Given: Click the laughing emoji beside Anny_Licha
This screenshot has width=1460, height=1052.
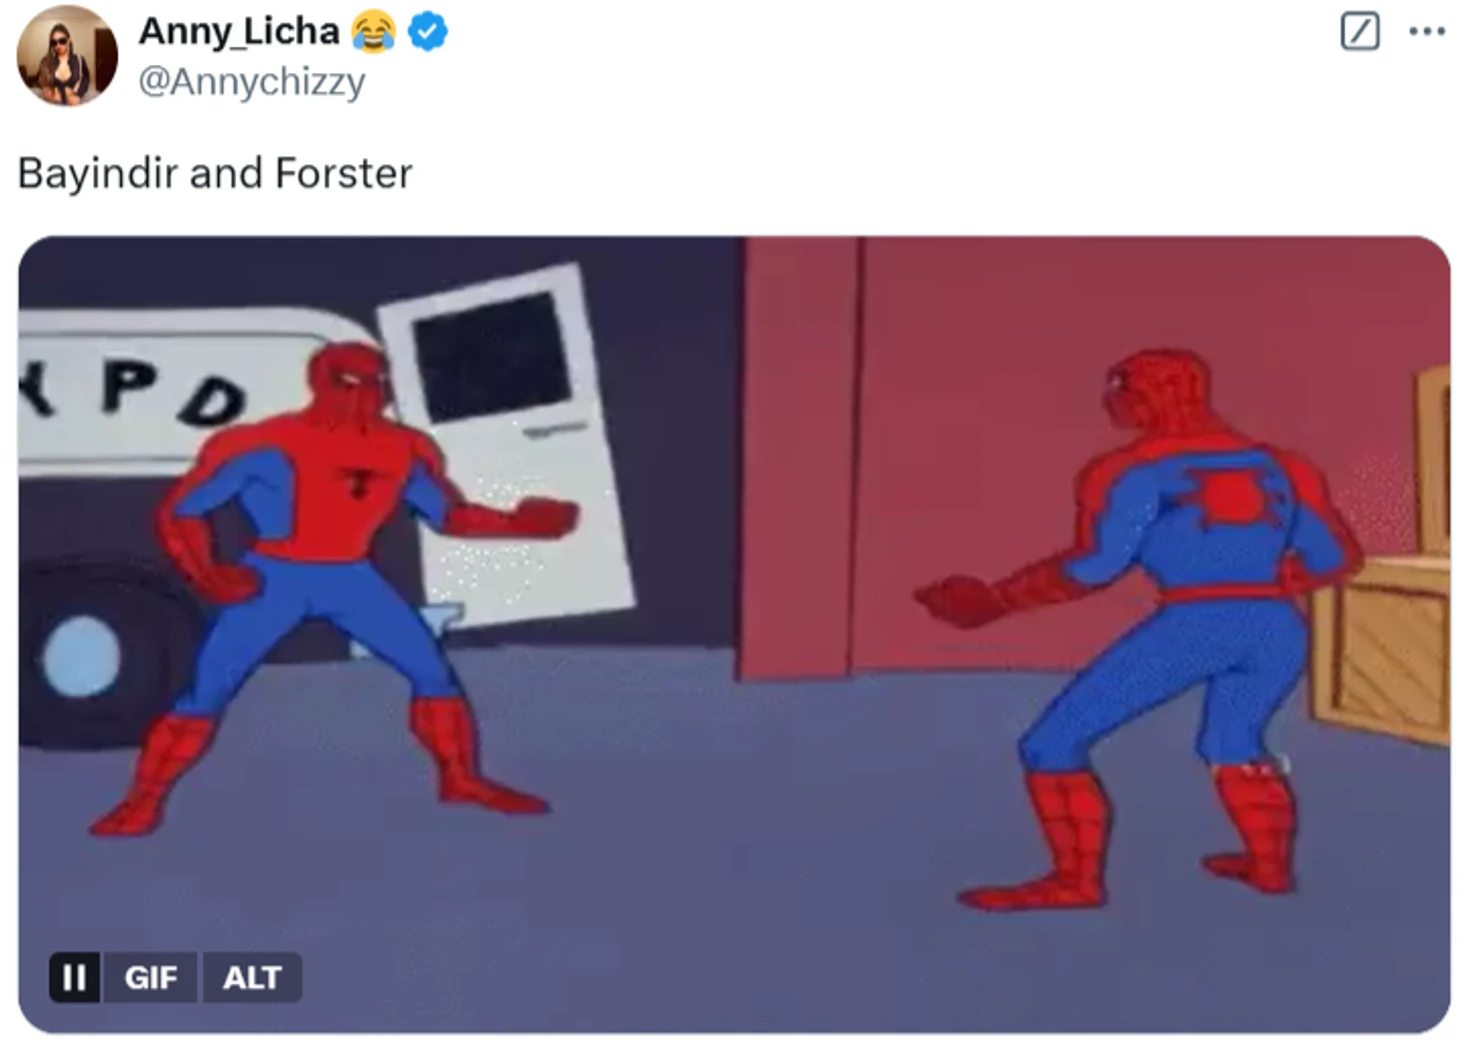Looking at the screenshot, I should (x=373, y=32).
